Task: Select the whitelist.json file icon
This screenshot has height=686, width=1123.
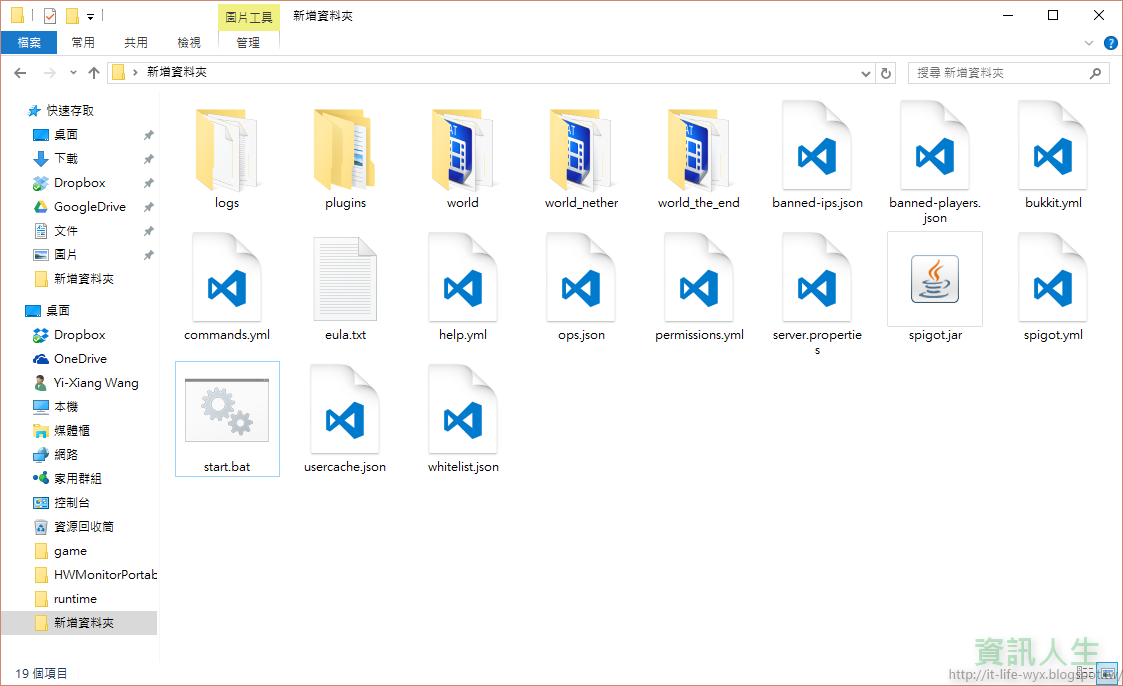Action: point(463,410)
